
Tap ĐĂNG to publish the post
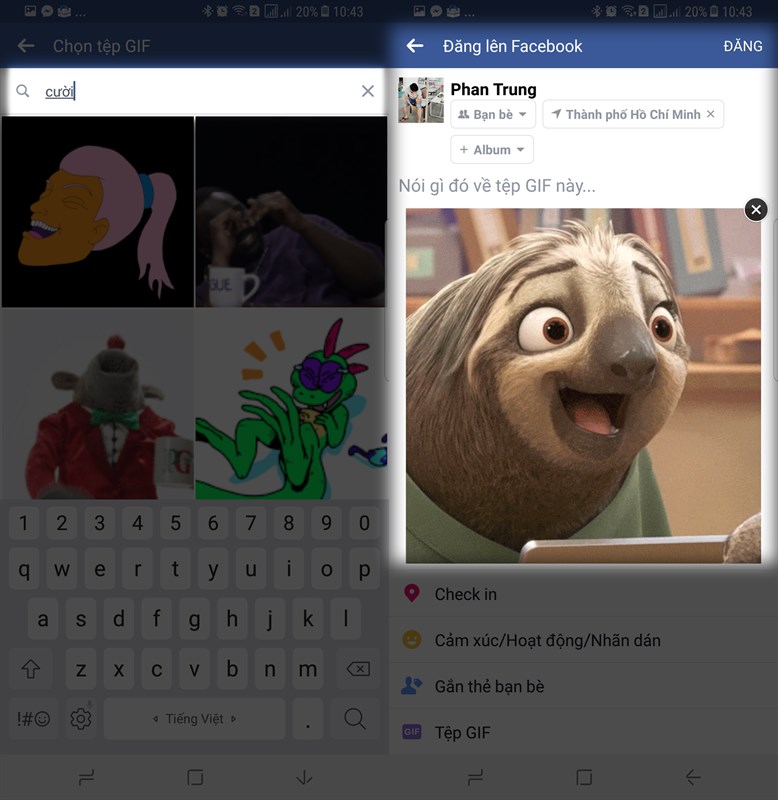point(743,46)
